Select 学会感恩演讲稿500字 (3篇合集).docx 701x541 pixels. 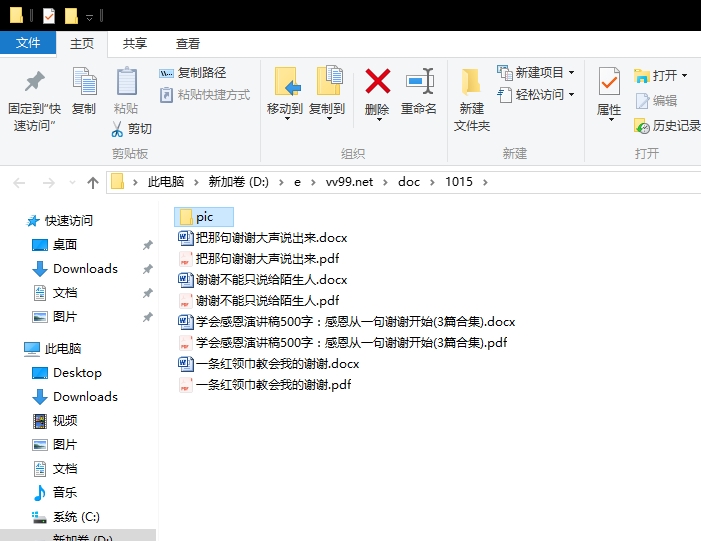346,321
